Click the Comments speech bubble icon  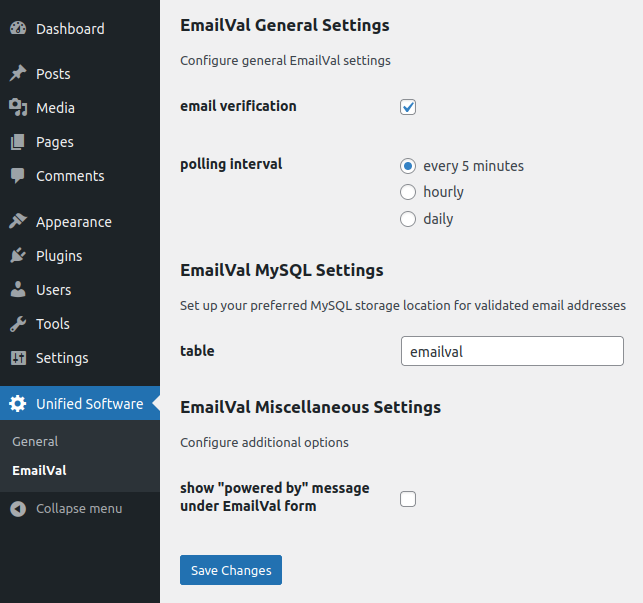coord(18,176)
